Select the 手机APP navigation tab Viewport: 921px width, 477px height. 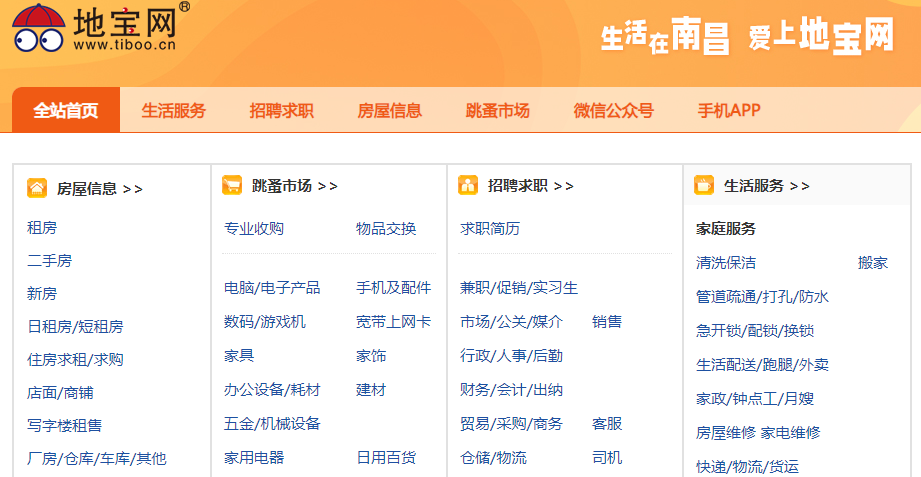(x=729, y=110)
